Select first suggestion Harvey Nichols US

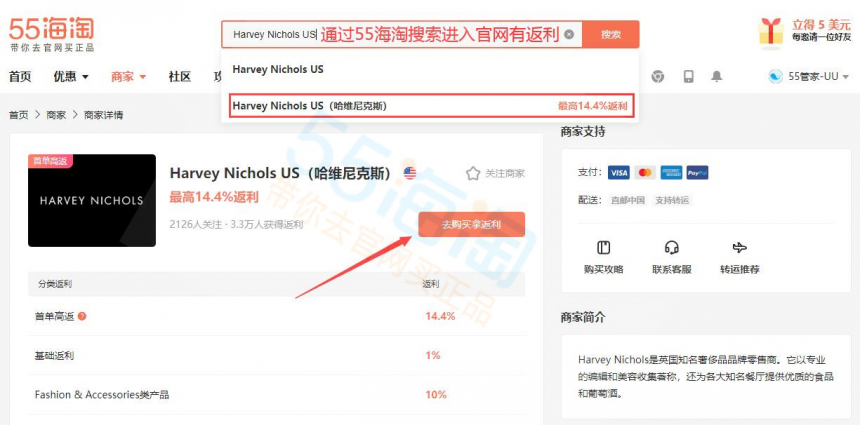(278, 70)
